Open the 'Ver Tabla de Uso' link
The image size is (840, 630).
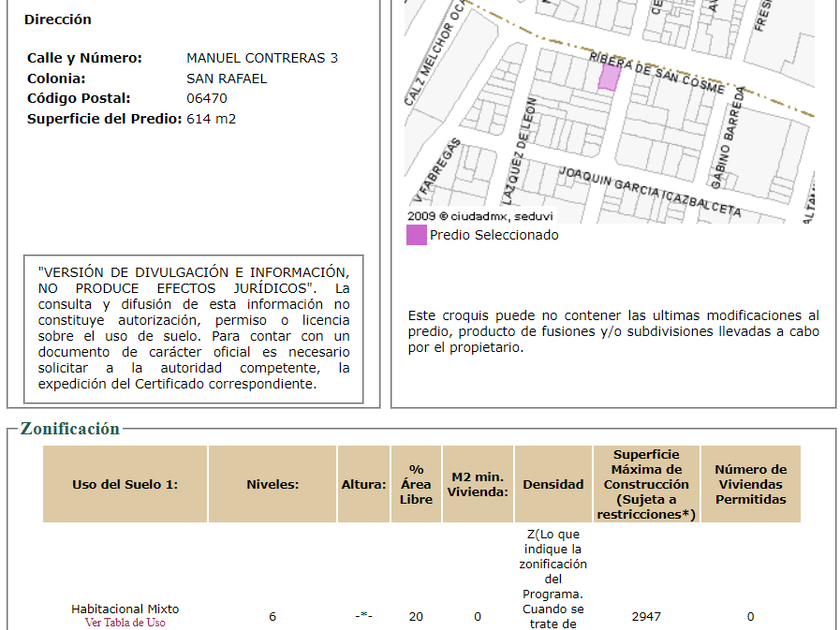click(x=125, y=622)
